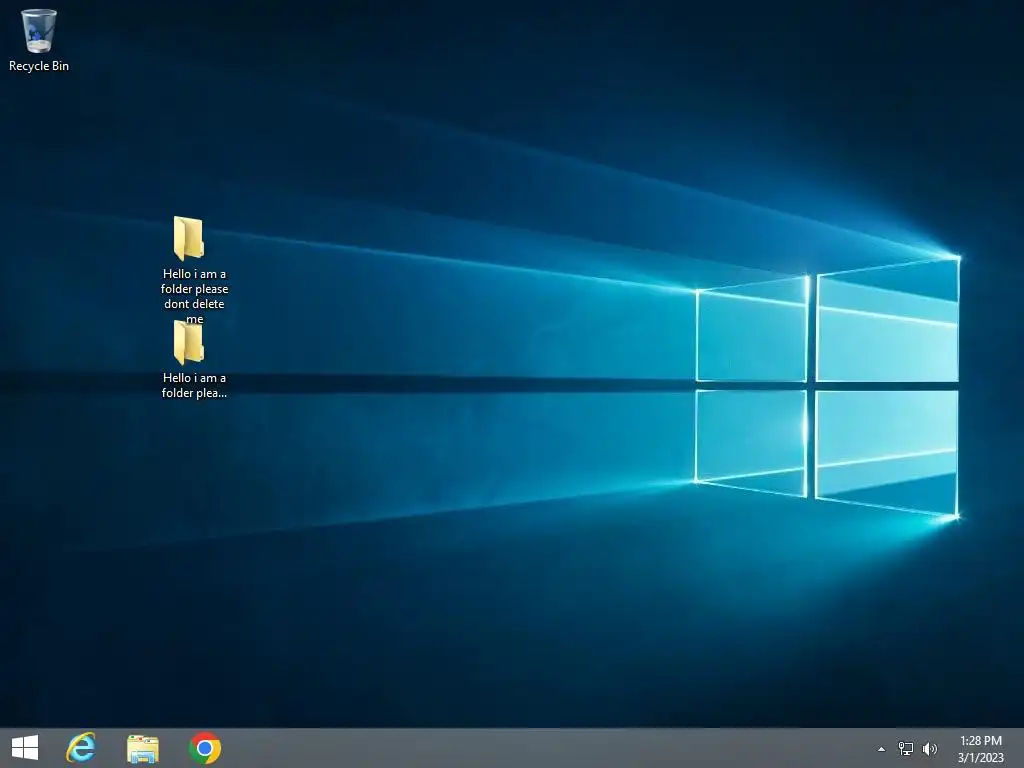Open the volume speaker tray icon
The height and width of the screenshot is (768, 1024).
(x=930, y=748)
